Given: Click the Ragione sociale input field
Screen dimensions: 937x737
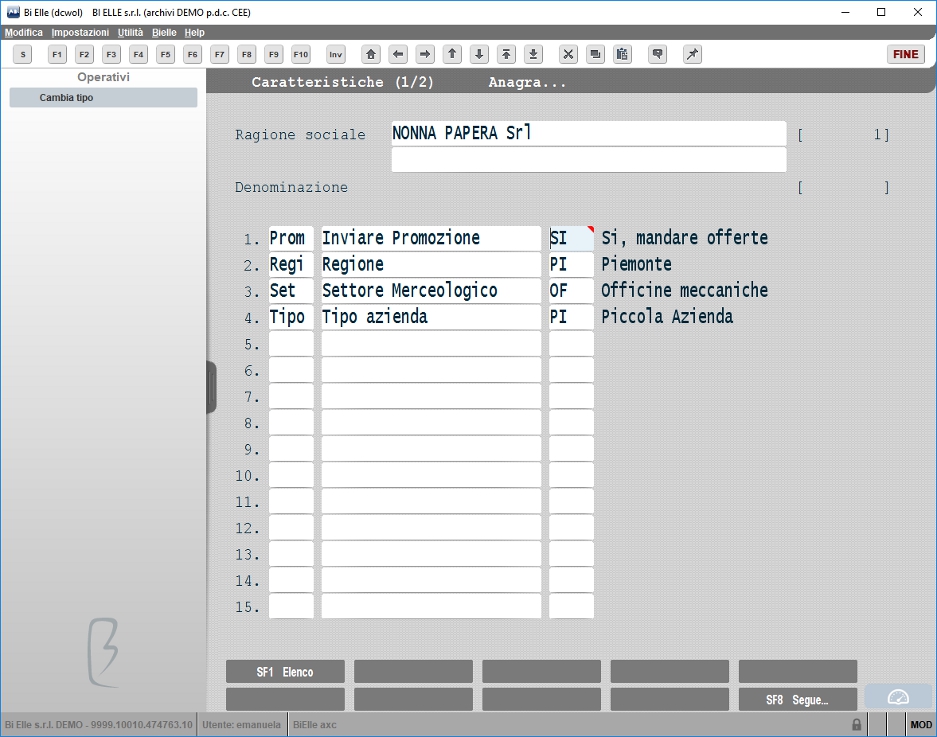Looking at the screenshot, I should (x=589, y=133).
